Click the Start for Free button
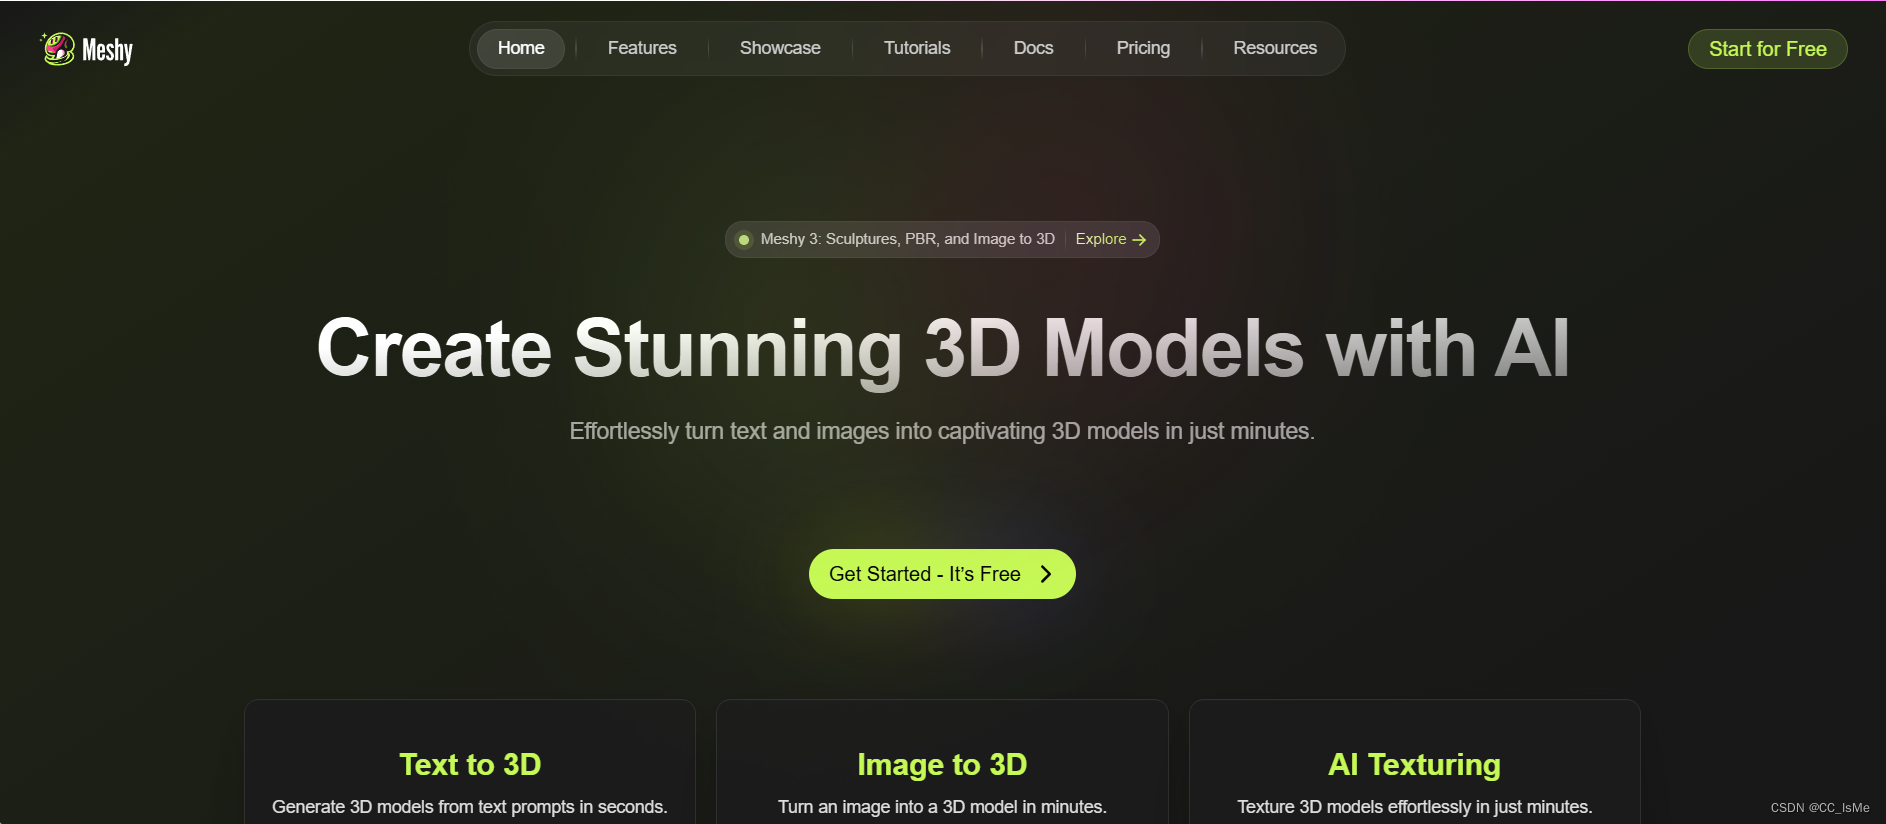The image size is (1886, 824). tap(1767, 49)
